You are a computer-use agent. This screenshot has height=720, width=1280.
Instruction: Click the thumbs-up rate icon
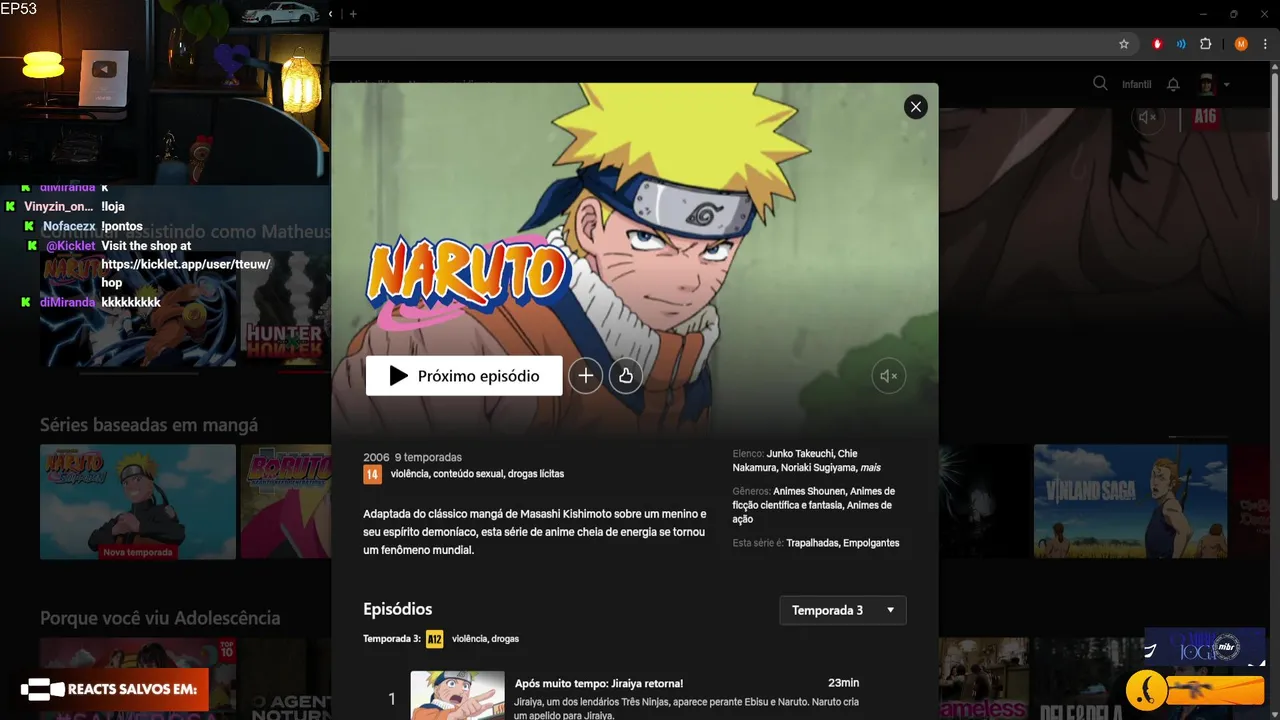tap(625, 376)
